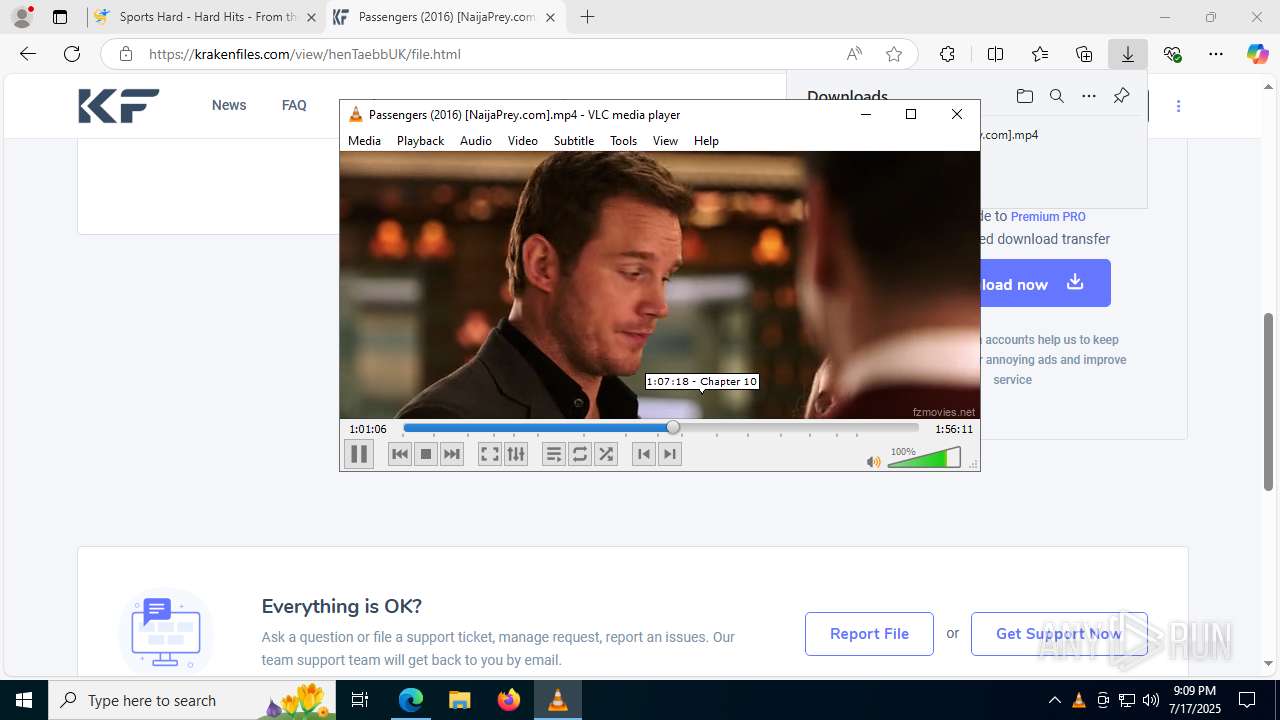Open Edge tab actions menu

tap(60, 17)
